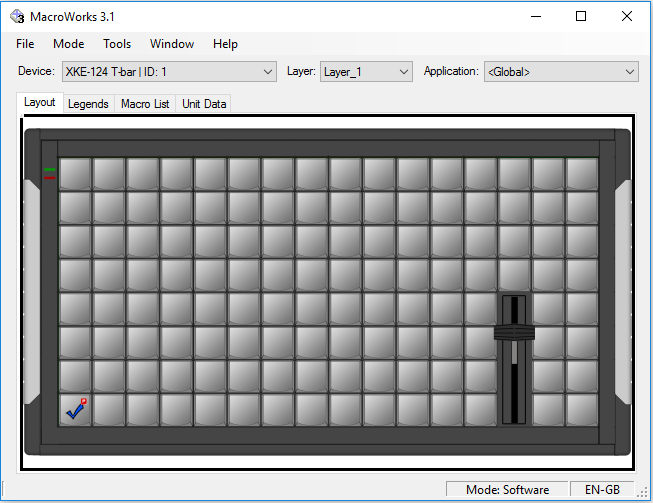Open the File menu
Image resolution: width=653 pixels, height=503 pixels.
(25, 44)
